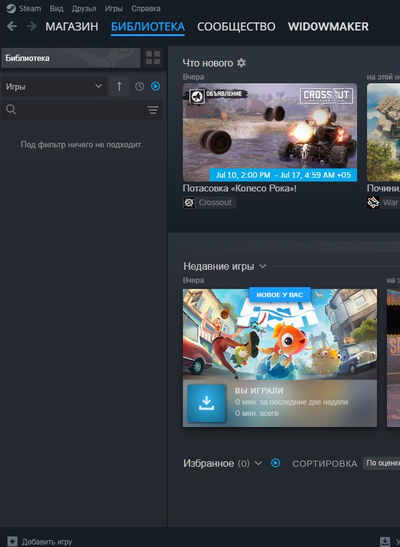
Task: Click the library search input field
Action: (x=82, y=110)
